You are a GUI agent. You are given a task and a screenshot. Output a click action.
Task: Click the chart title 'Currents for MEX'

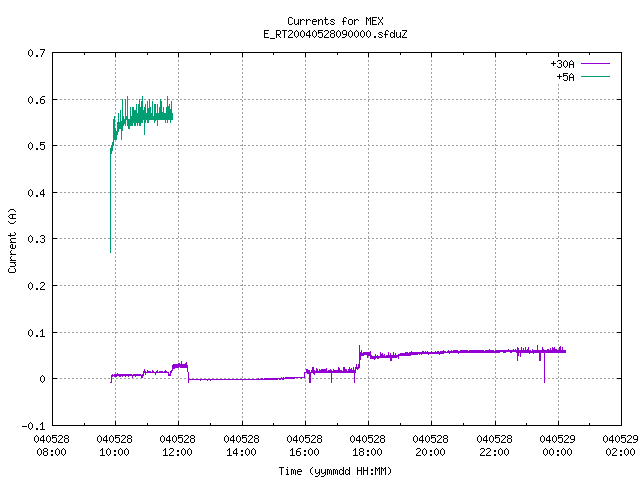(335, 21)
